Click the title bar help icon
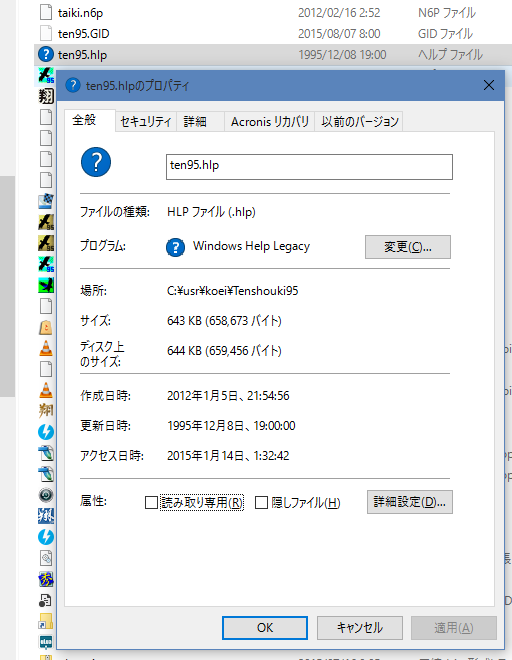The width and height of the screenshot is (512, 660). (x=73, y=85)
